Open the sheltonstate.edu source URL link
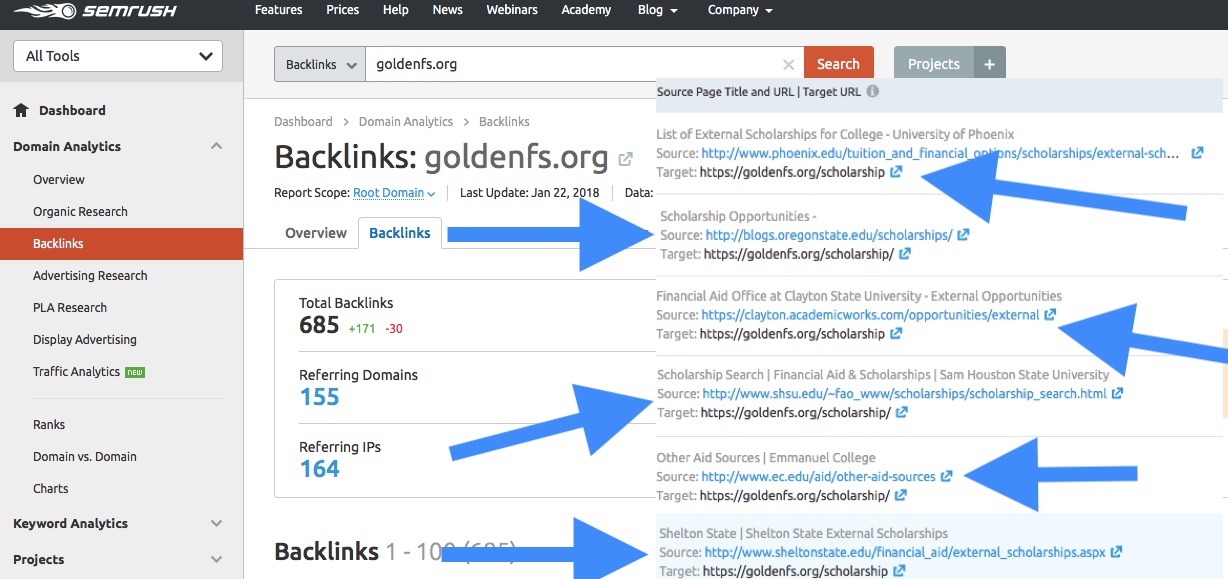1228x579 pixels. pos(905,552)
